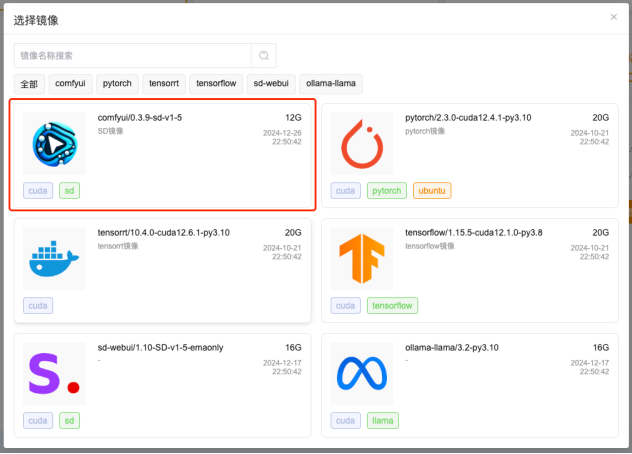Click tensorflow镜像 description text
Screen dimensions: 632x454
point(430,246)
